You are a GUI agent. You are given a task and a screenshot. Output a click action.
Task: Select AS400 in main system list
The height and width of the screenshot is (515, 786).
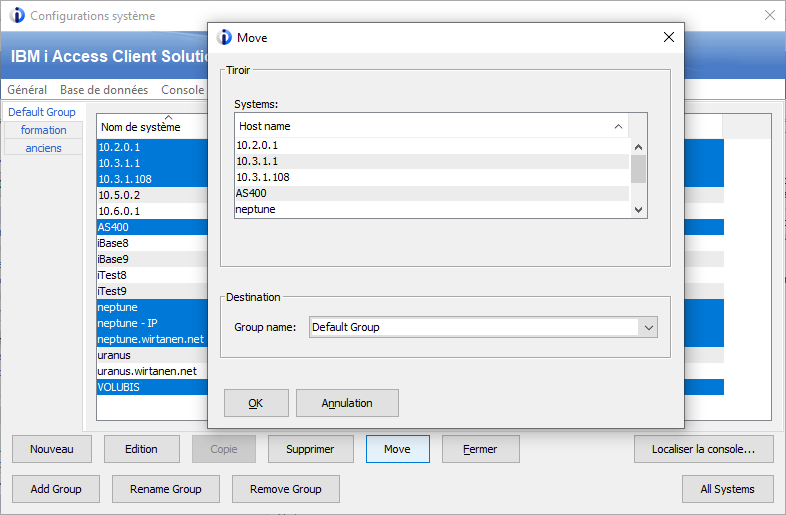tap(152, 227)
